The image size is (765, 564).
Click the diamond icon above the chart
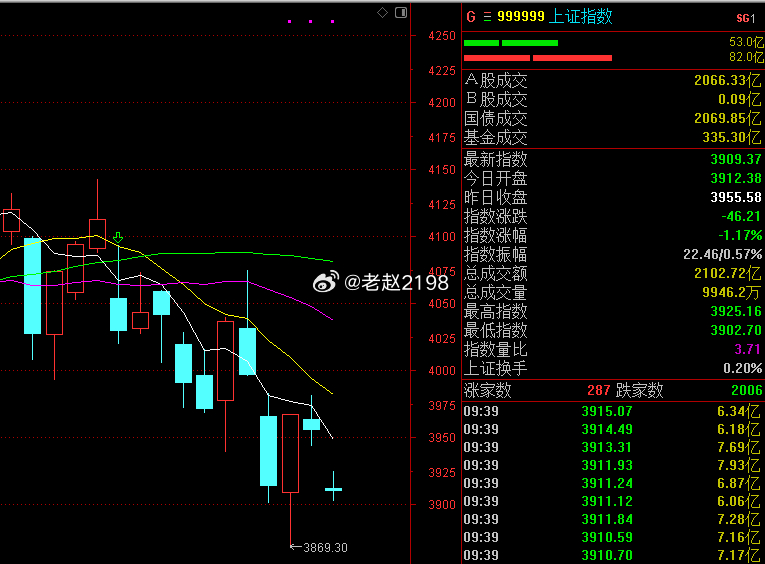tap(382, 13)
